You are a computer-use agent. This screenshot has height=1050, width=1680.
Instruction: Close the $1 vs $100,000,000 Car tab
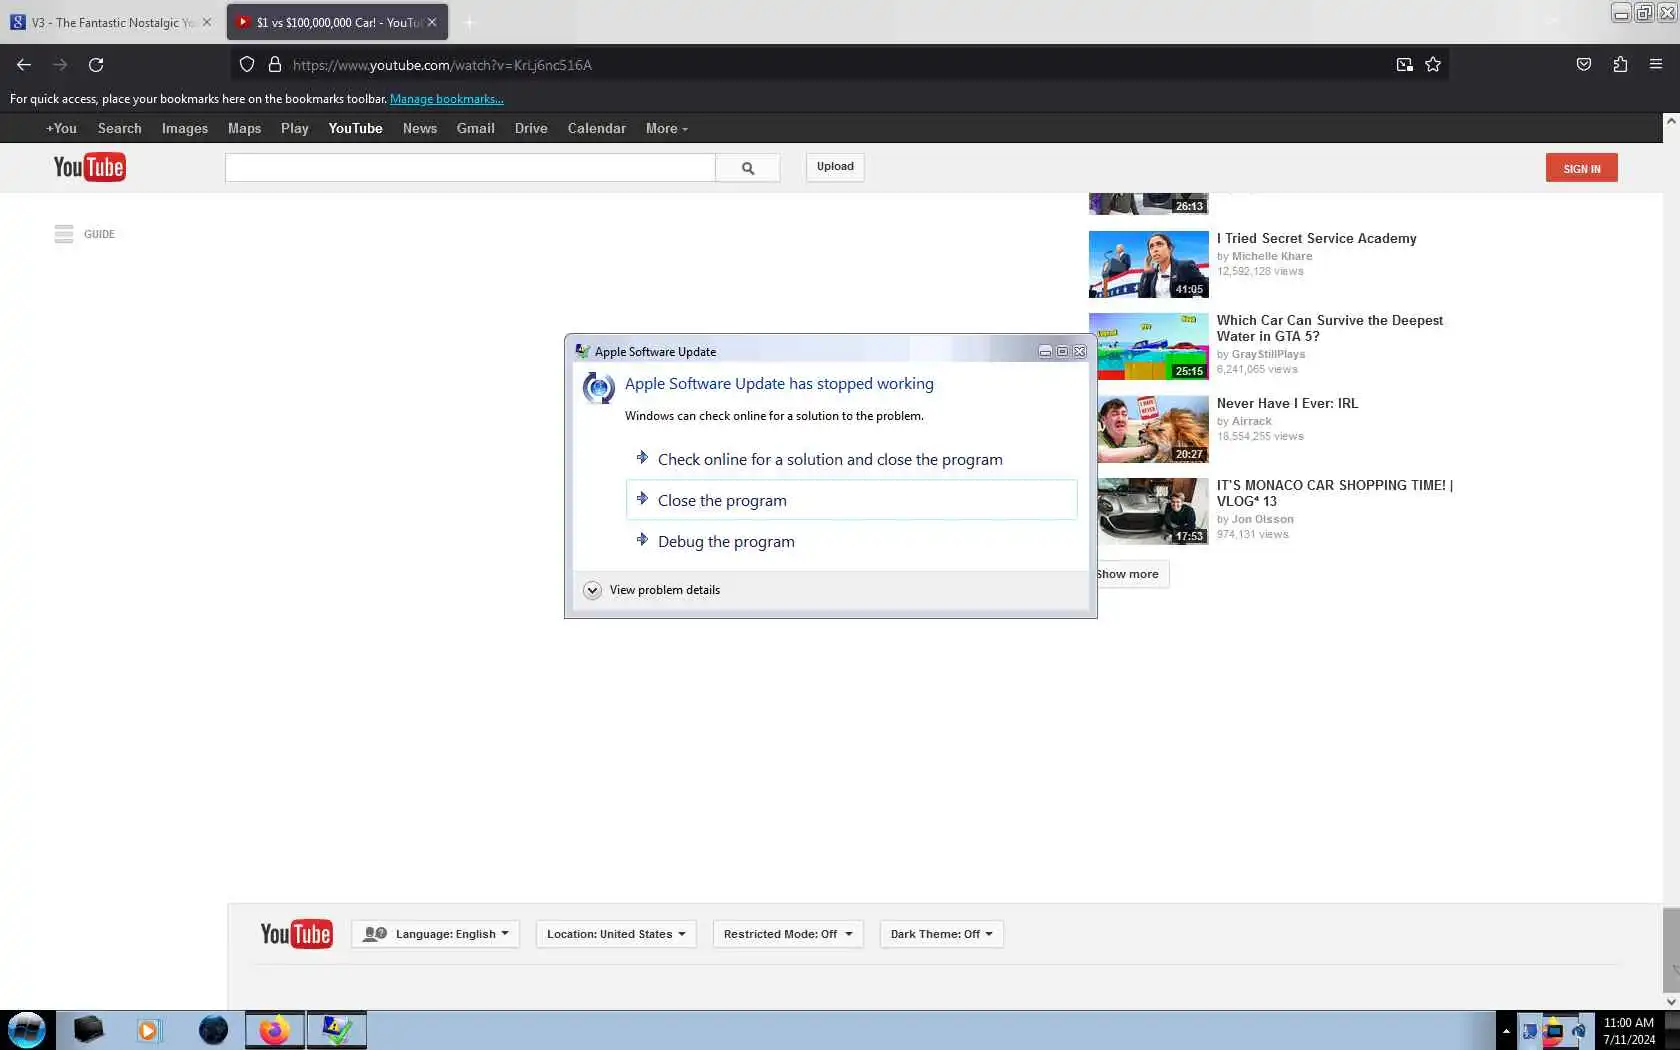[432, 22]
